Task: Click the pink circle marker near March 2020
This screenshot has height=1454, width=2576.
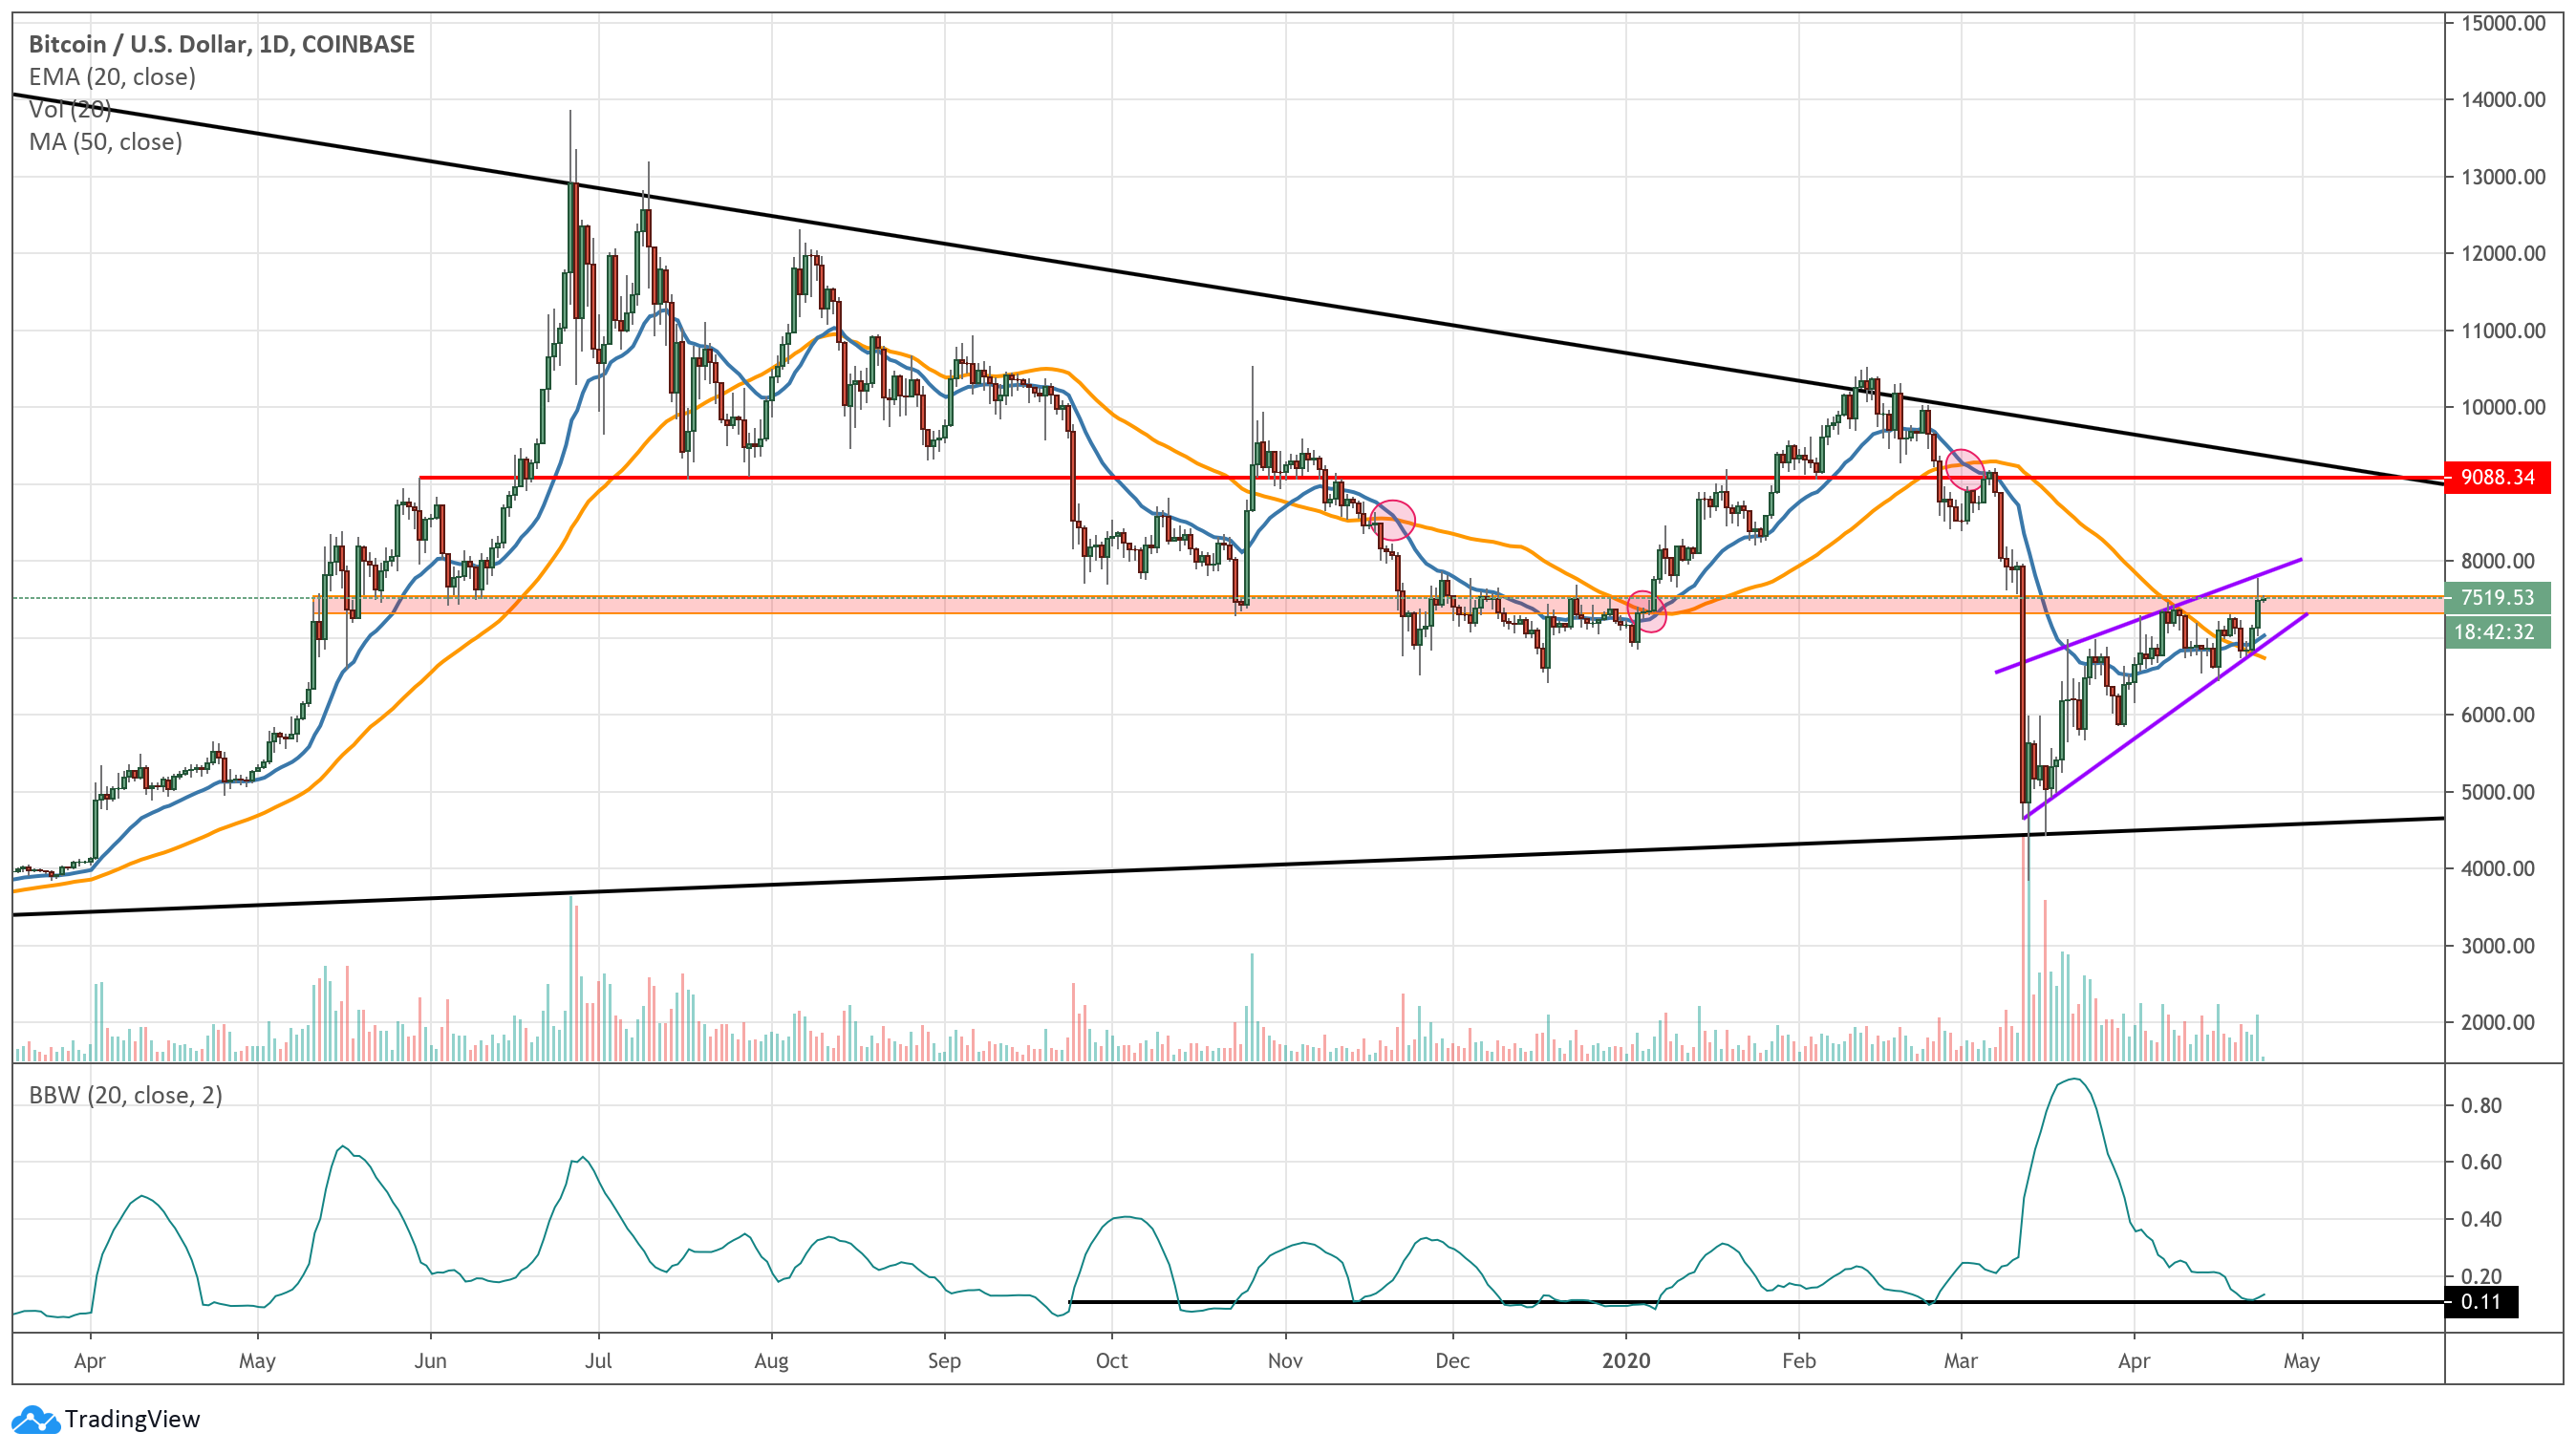Action: (1965, 469)
